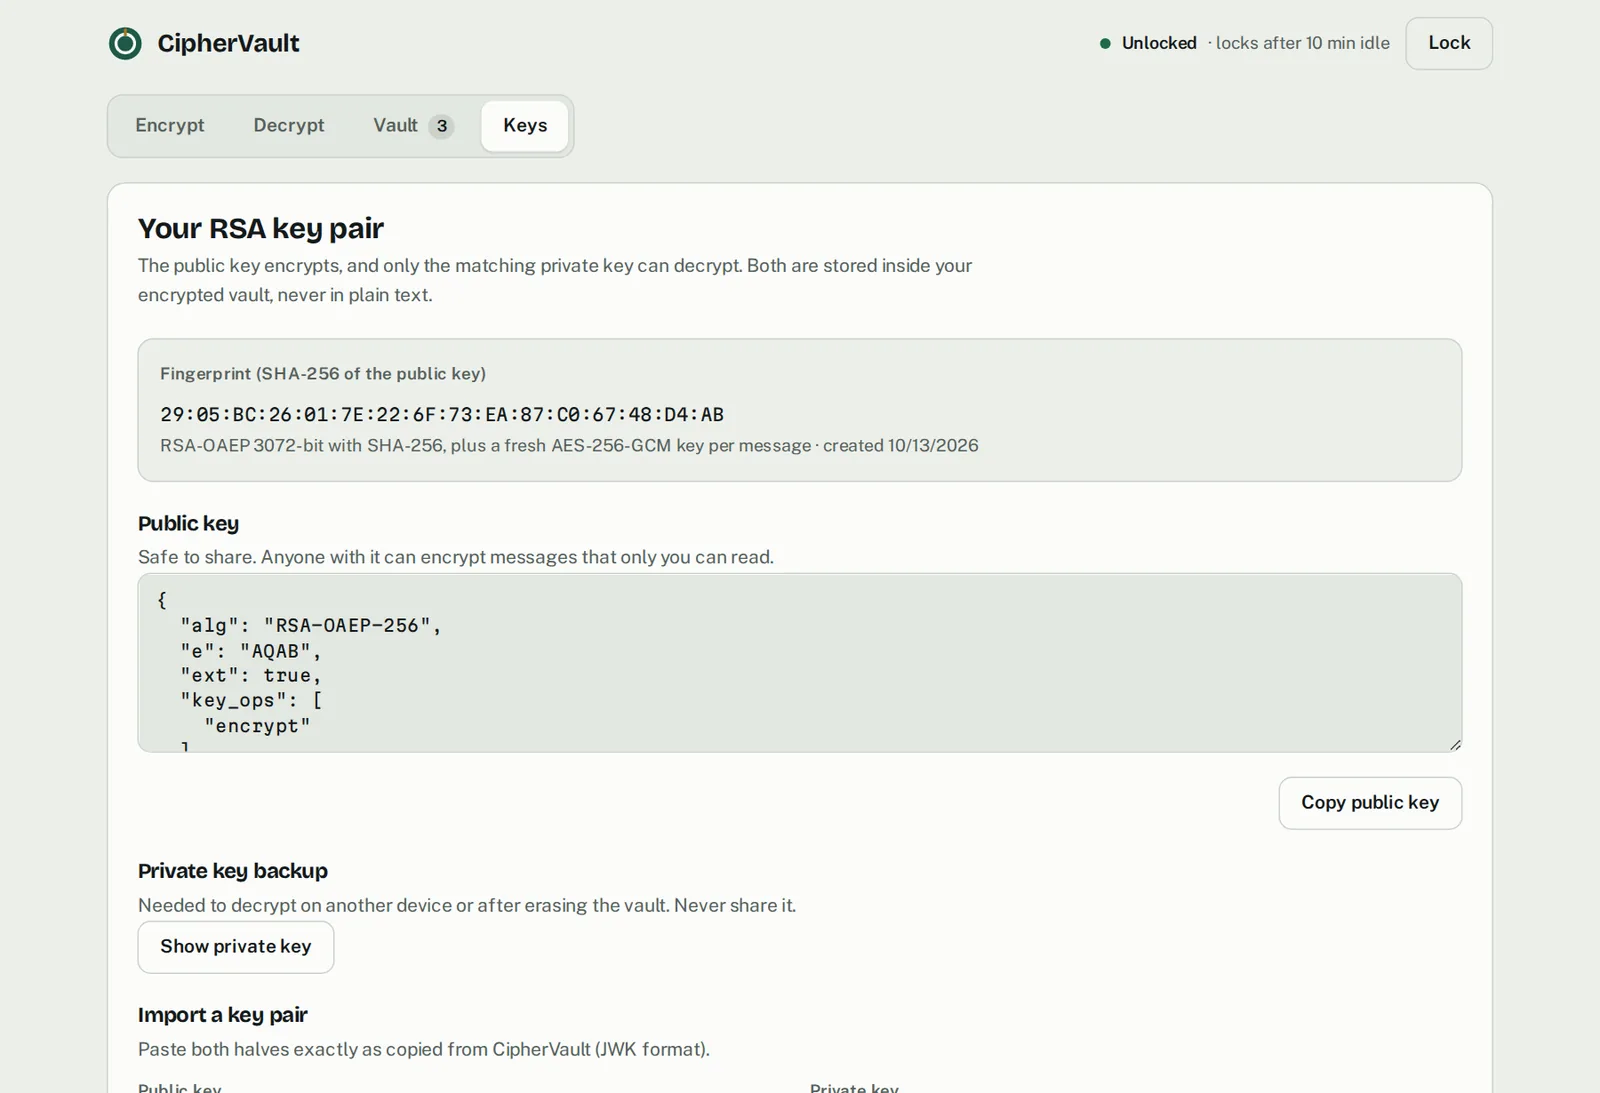Click the RSA-OAEP 3072-bit algorithm description line

[x=569, y=446]
